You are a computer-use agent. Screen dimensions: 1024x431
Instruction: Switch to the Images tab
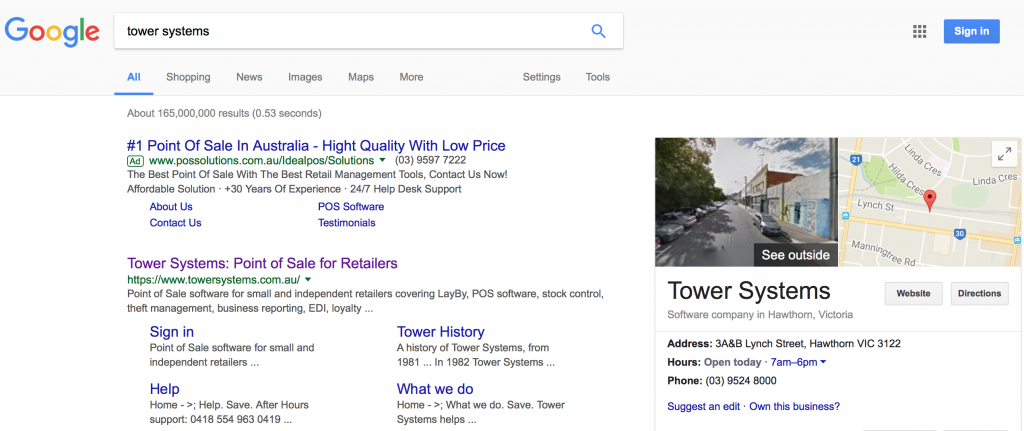[x=305, y=77]
